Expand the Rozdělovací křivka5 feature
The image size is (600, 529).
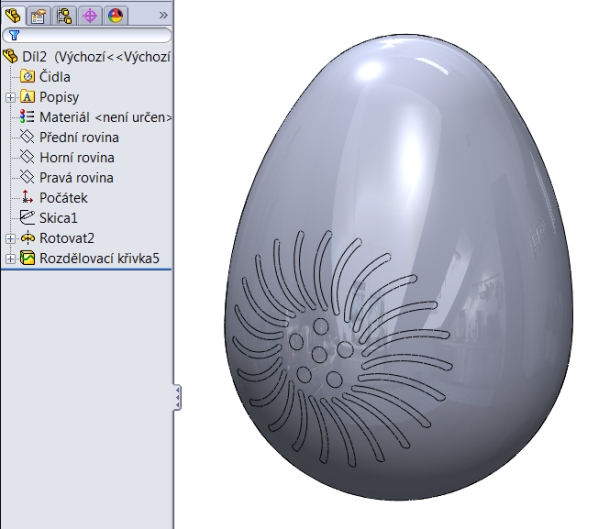click(x=10, y=259)
